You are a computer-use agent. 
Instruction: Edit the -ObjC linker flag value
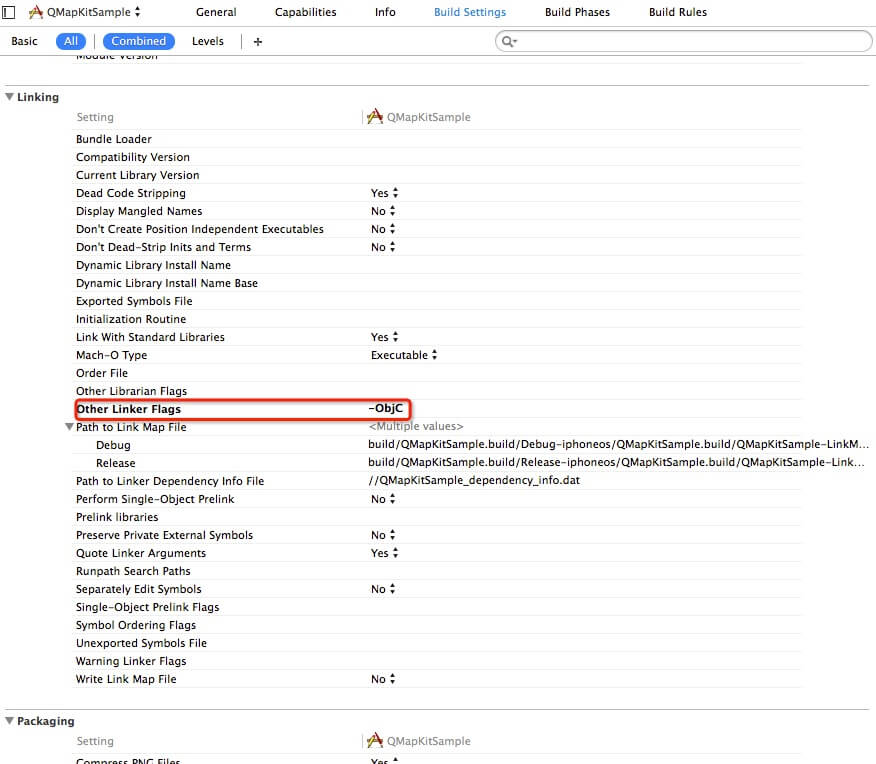[x=385, y=408]
